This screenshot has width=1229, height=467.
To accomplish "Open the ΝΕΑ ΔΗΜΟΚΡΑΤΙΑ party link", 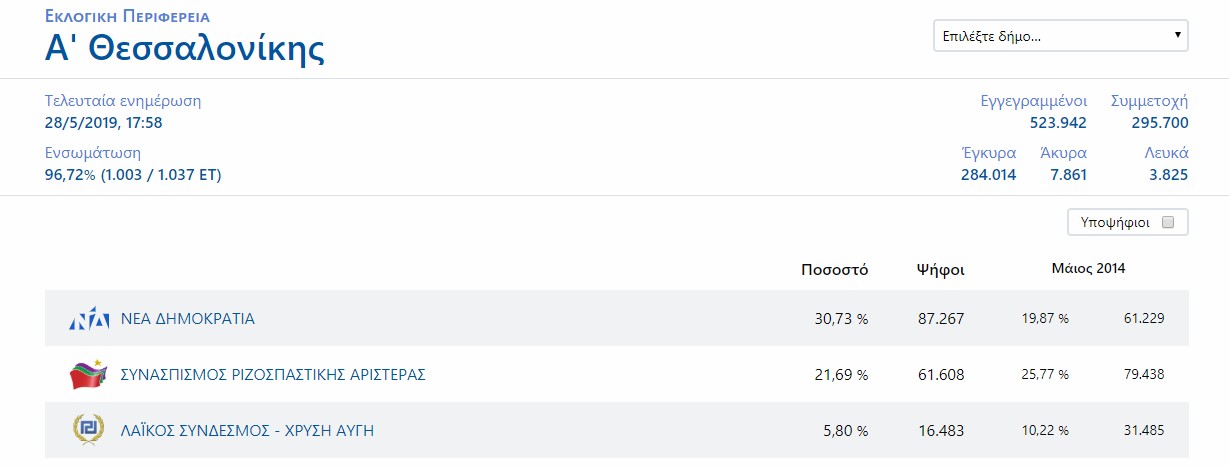I will pos(187,319).
